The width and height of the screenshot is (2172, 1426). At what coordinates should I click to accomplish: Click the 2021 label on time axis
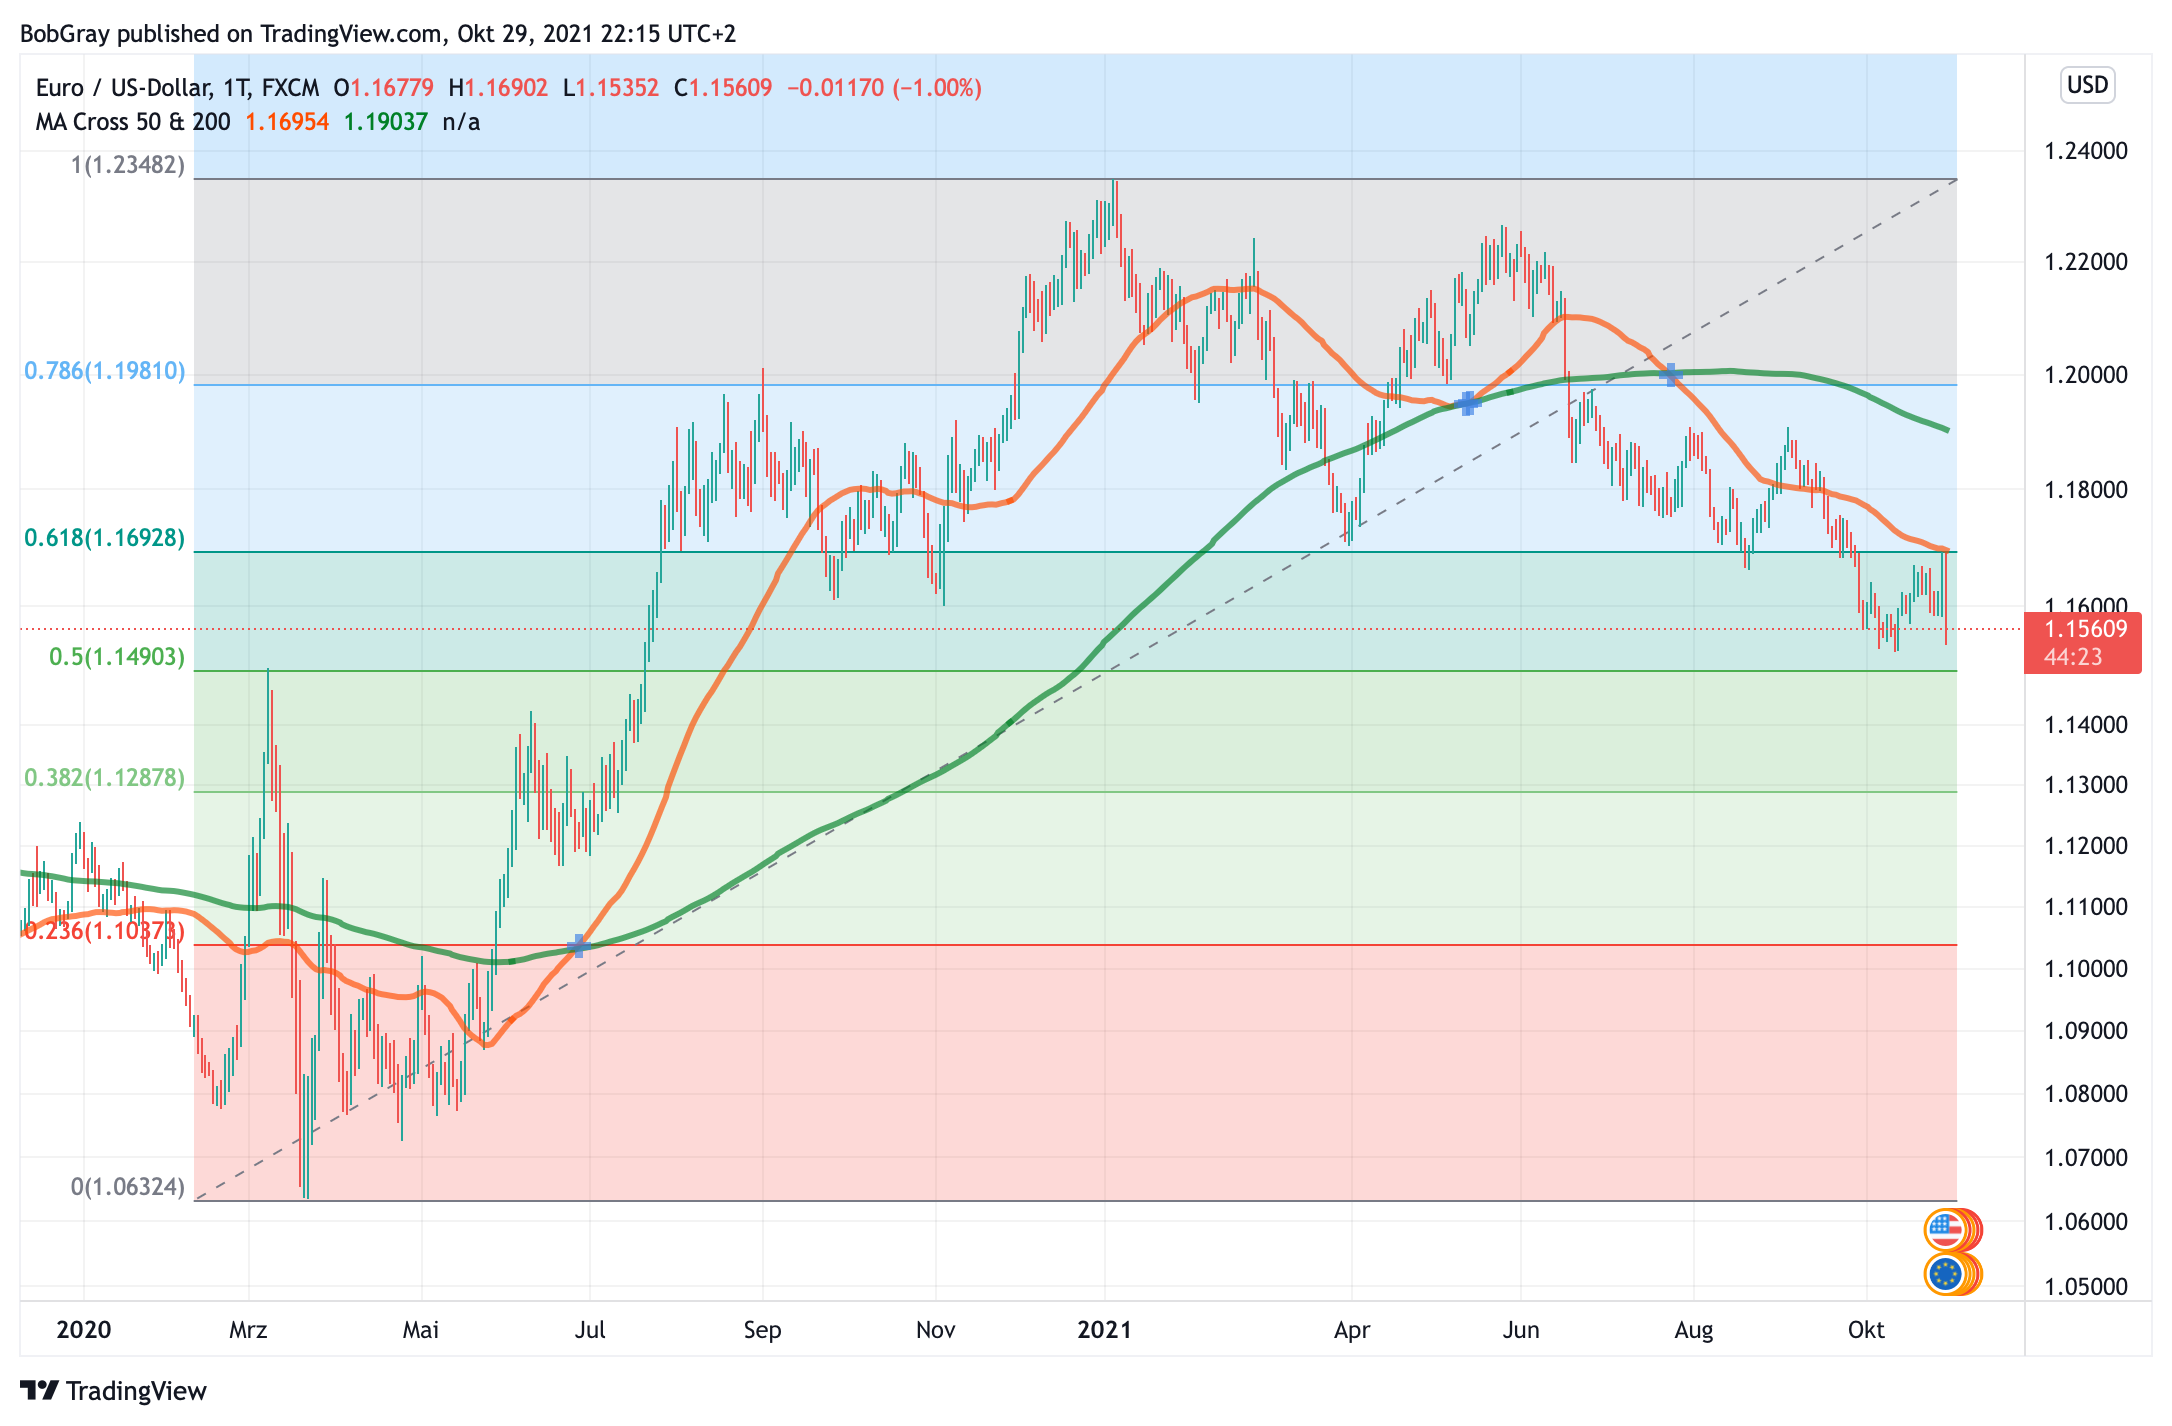coord(1104,1330)
